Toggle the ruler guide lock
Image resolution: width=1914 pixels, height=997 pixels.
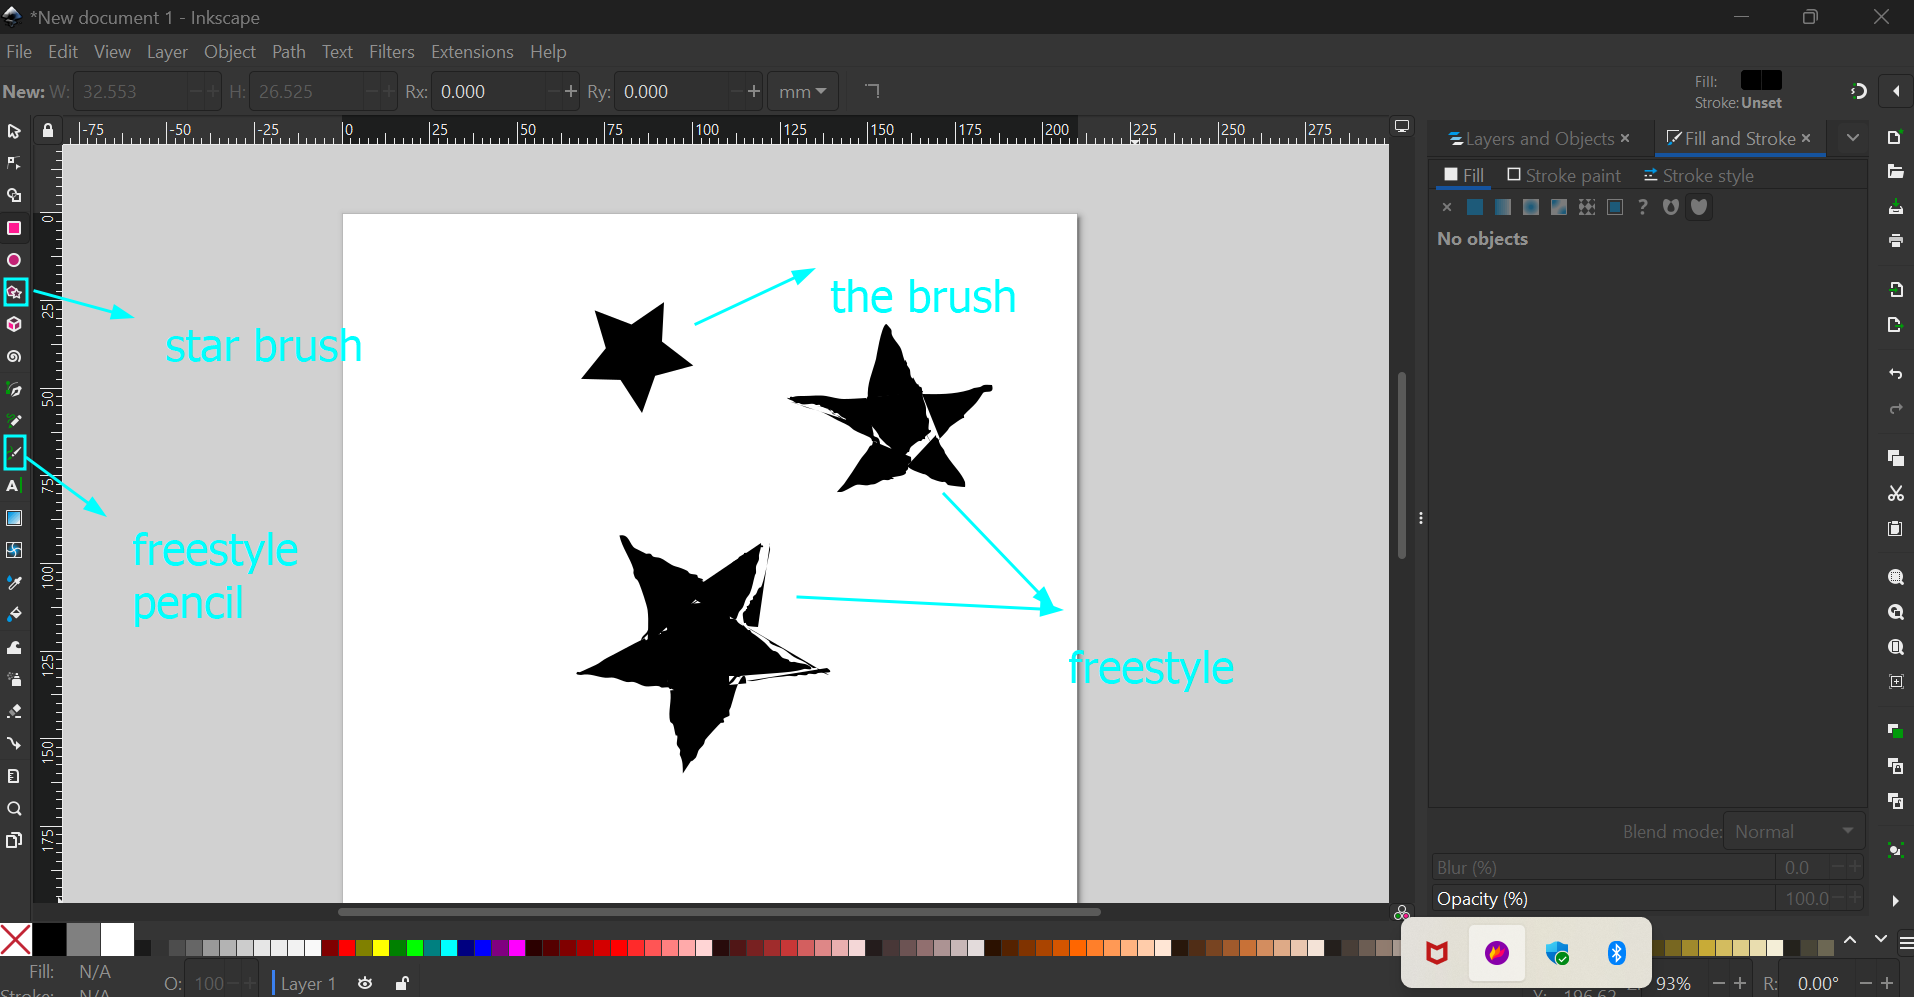tap(47, 130)
